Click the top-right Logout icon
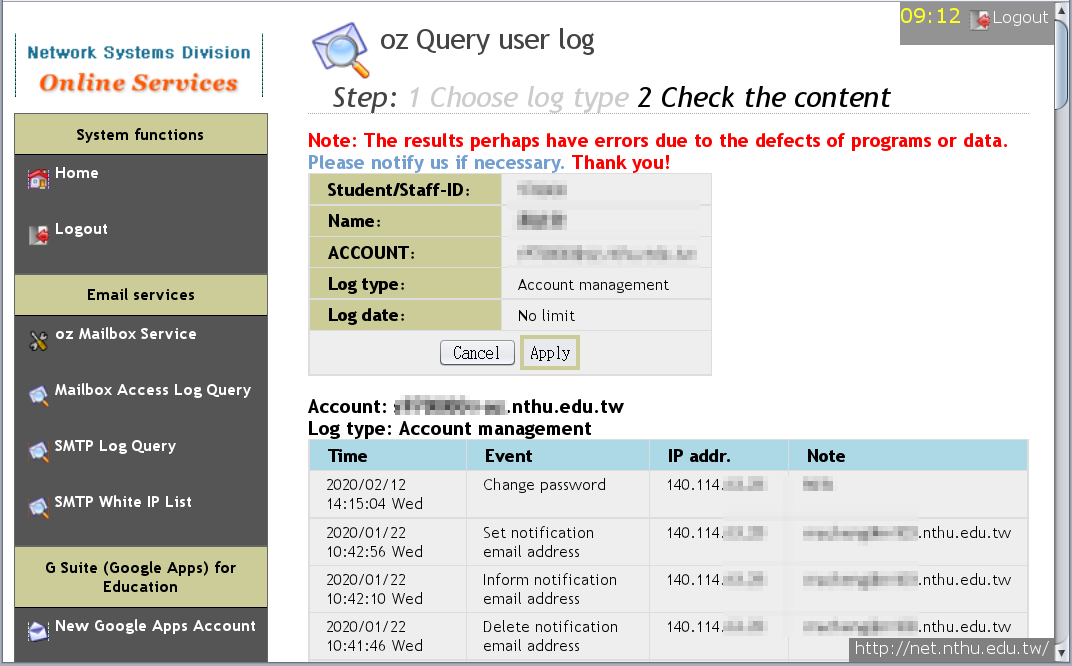Viewport: 1072px width, 666px height. click(979, 19)
